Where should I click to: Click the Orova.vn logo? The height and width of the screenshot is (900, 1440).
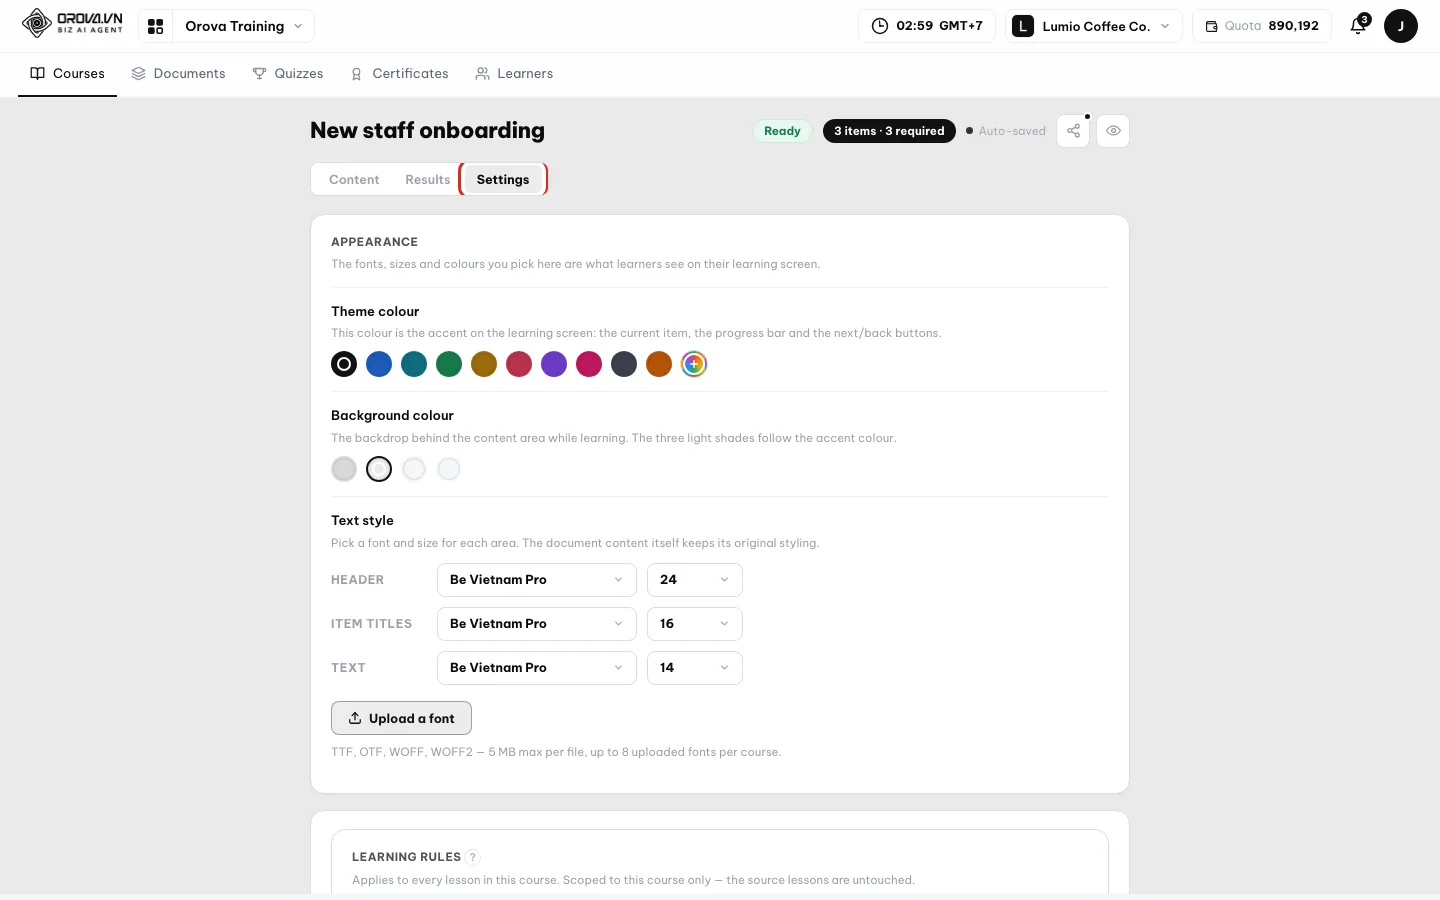(x=73, y=23)
